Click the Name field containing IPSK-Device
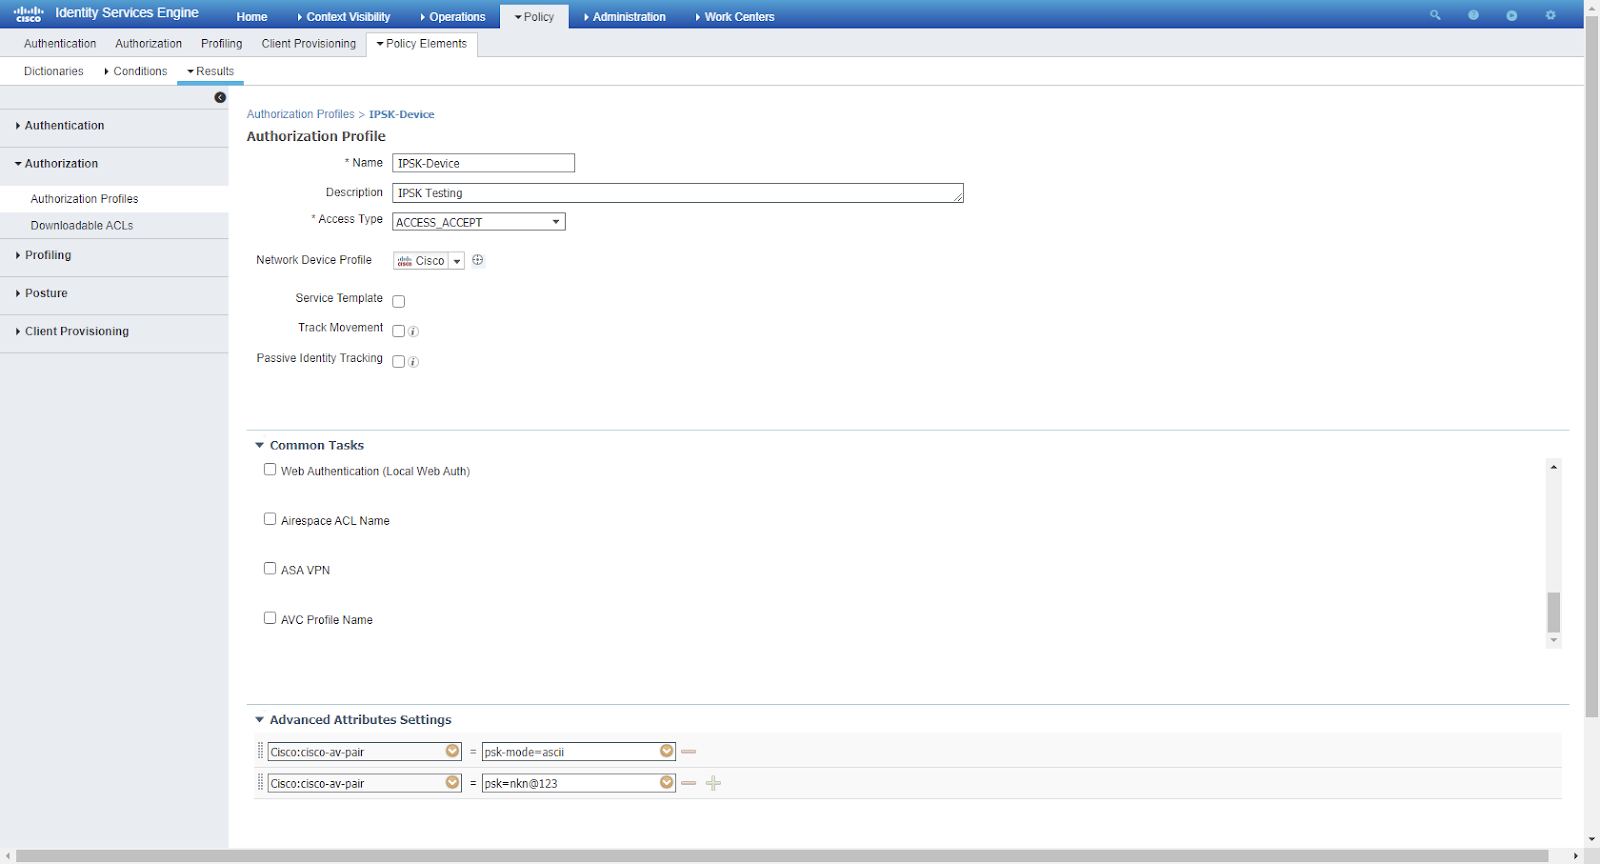The width and height of the screenshot is (1600, 864). pos(484,163)
